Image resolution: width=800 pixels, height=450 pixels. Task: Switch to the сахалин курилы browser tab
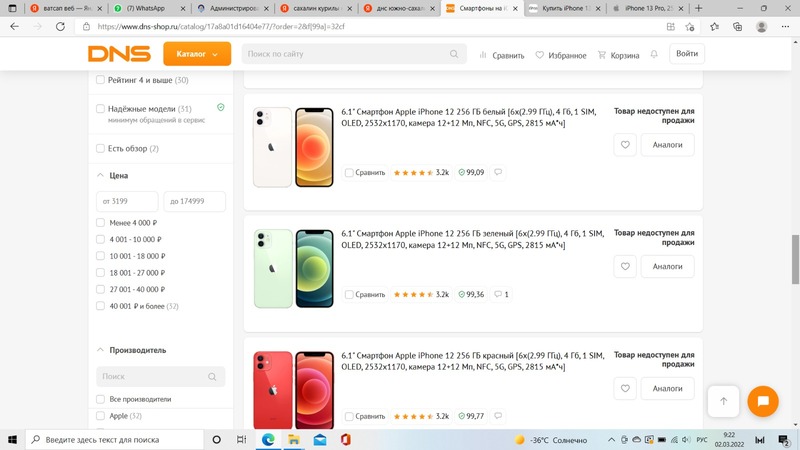[316, 8]
